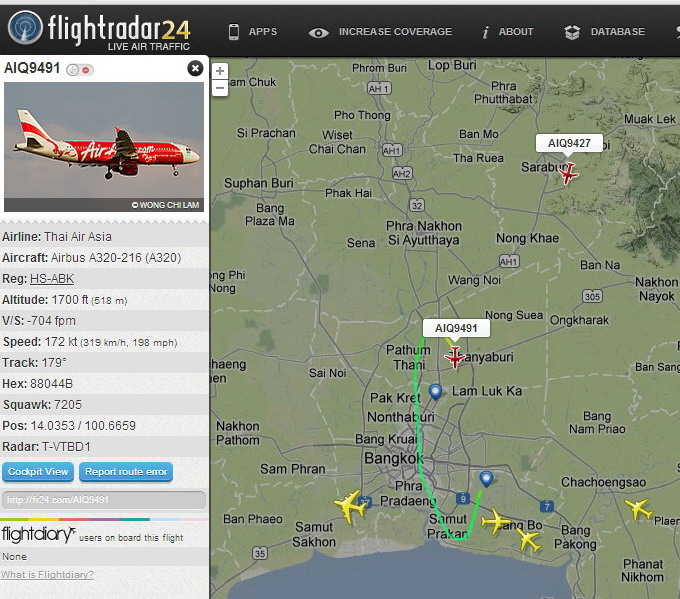Select the red AIQ9427 plane near Saraburi
The image size is (680, 599).
(568, 173)
